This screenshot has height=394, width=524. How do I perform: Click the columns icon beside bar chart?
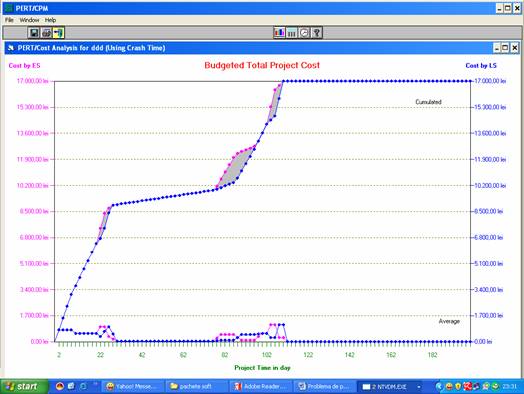coord(292,33)
